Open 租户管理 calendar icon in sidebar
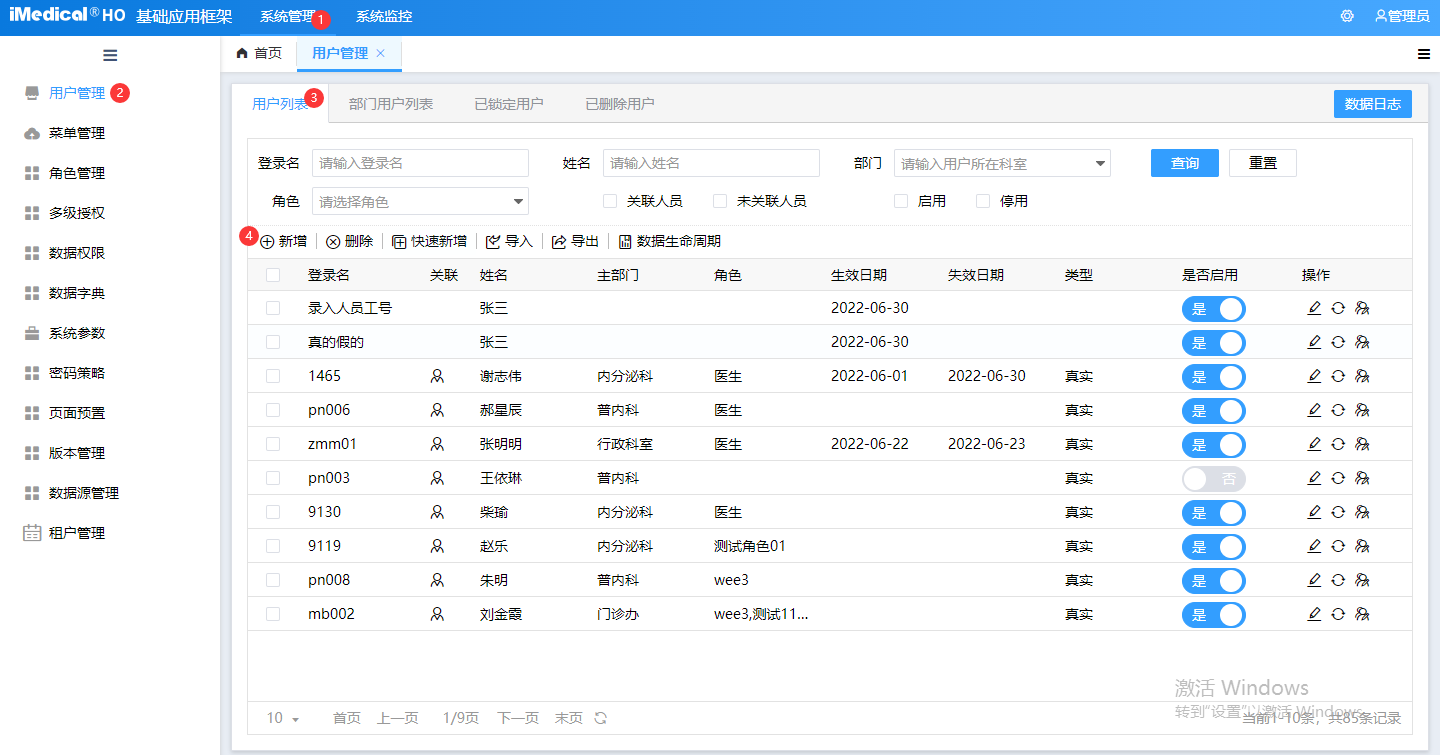The height and width of the screenshot is (755, 1440). 32,533
